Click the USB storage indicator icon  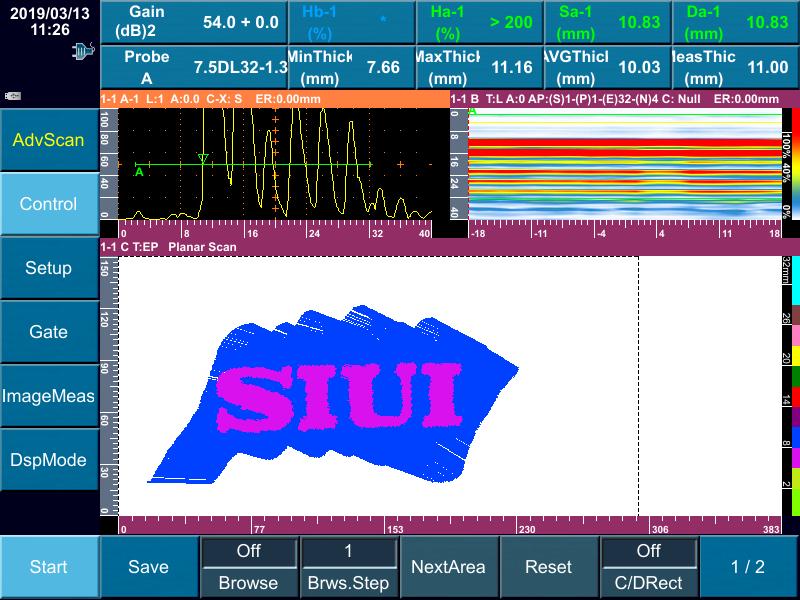[x=13, y=96]
